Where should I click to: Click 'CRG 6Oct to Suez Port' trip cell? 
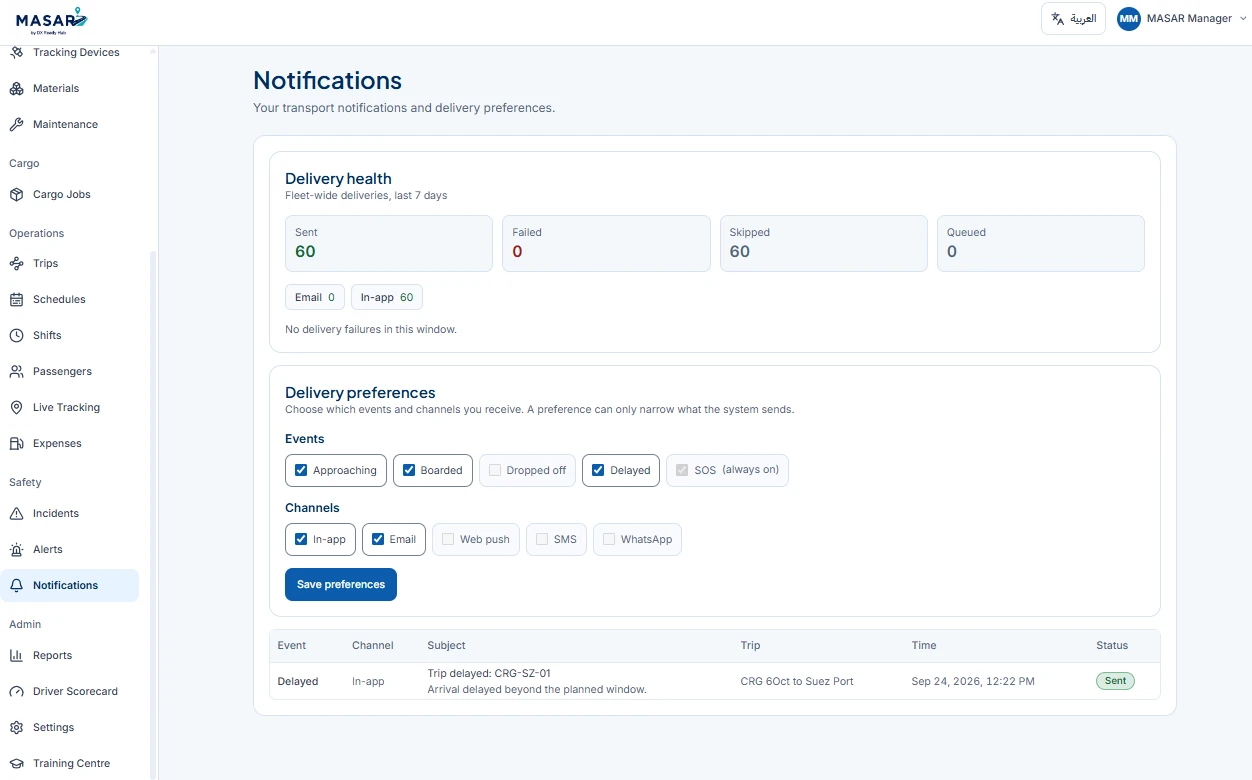[797, 681]
